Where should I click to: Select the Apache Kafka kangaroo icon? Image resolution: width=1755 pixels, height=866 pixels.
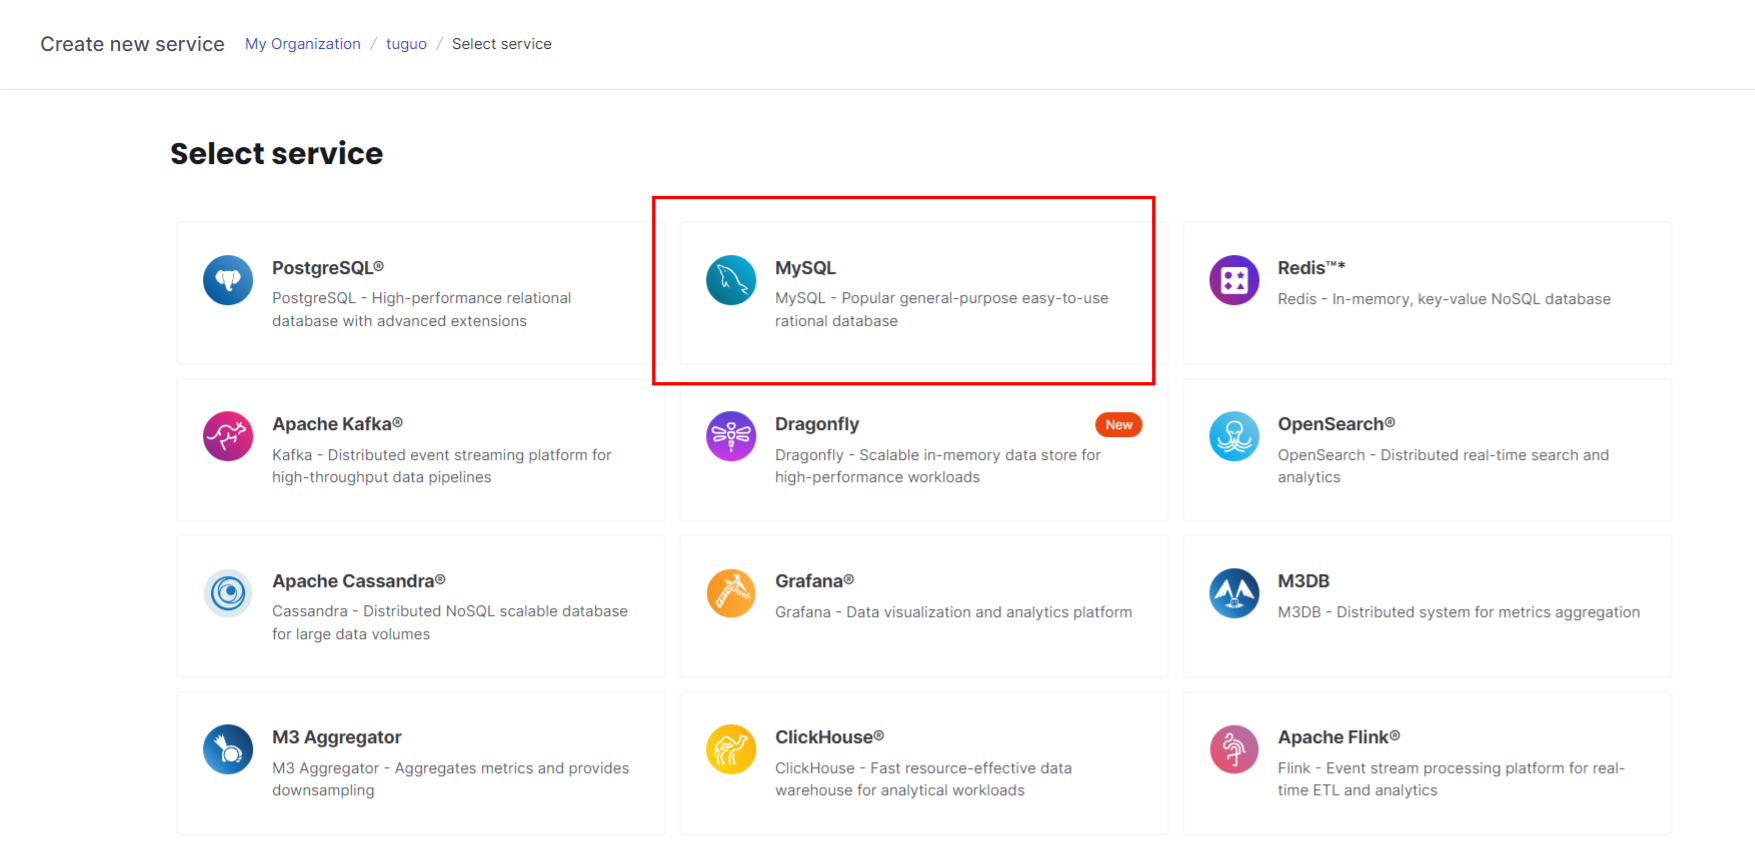click(228, 436)
